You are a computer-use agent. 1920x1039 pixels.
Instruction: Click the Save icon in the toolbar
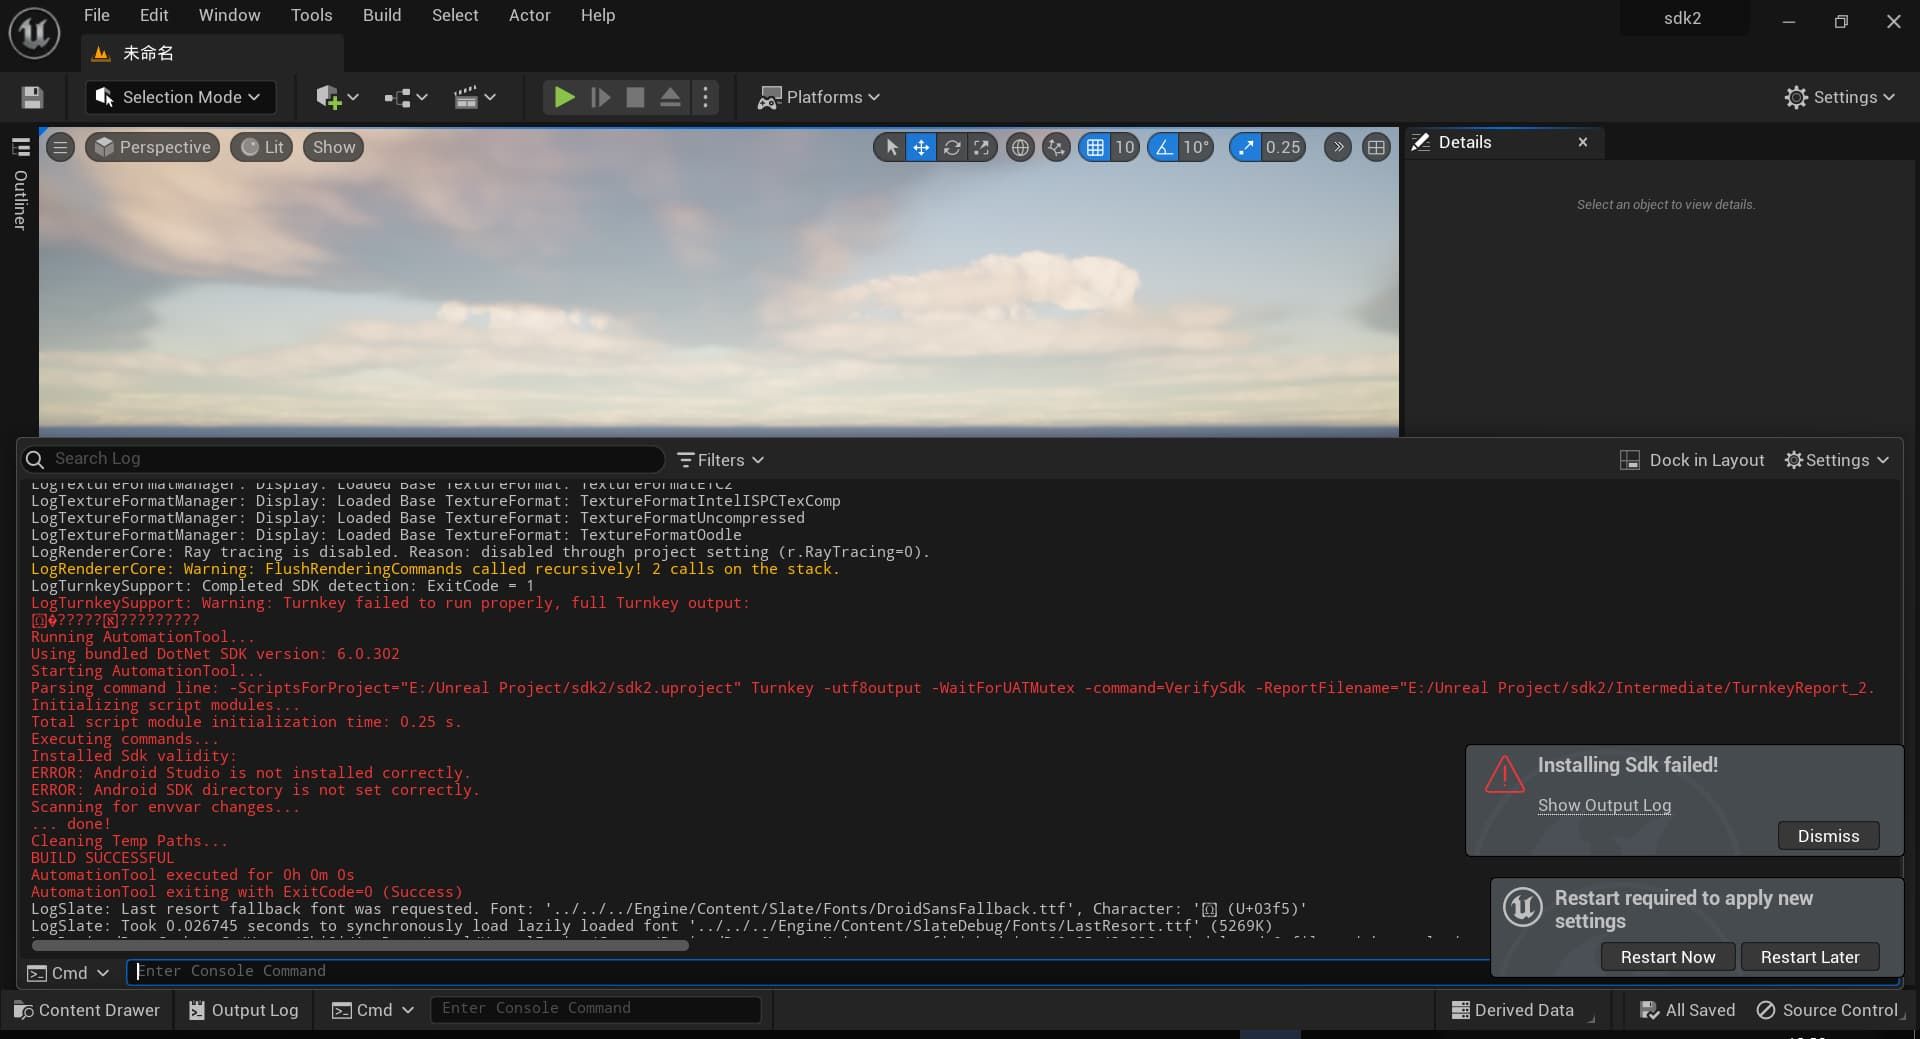pyautogui.click(x=31, y=97)
